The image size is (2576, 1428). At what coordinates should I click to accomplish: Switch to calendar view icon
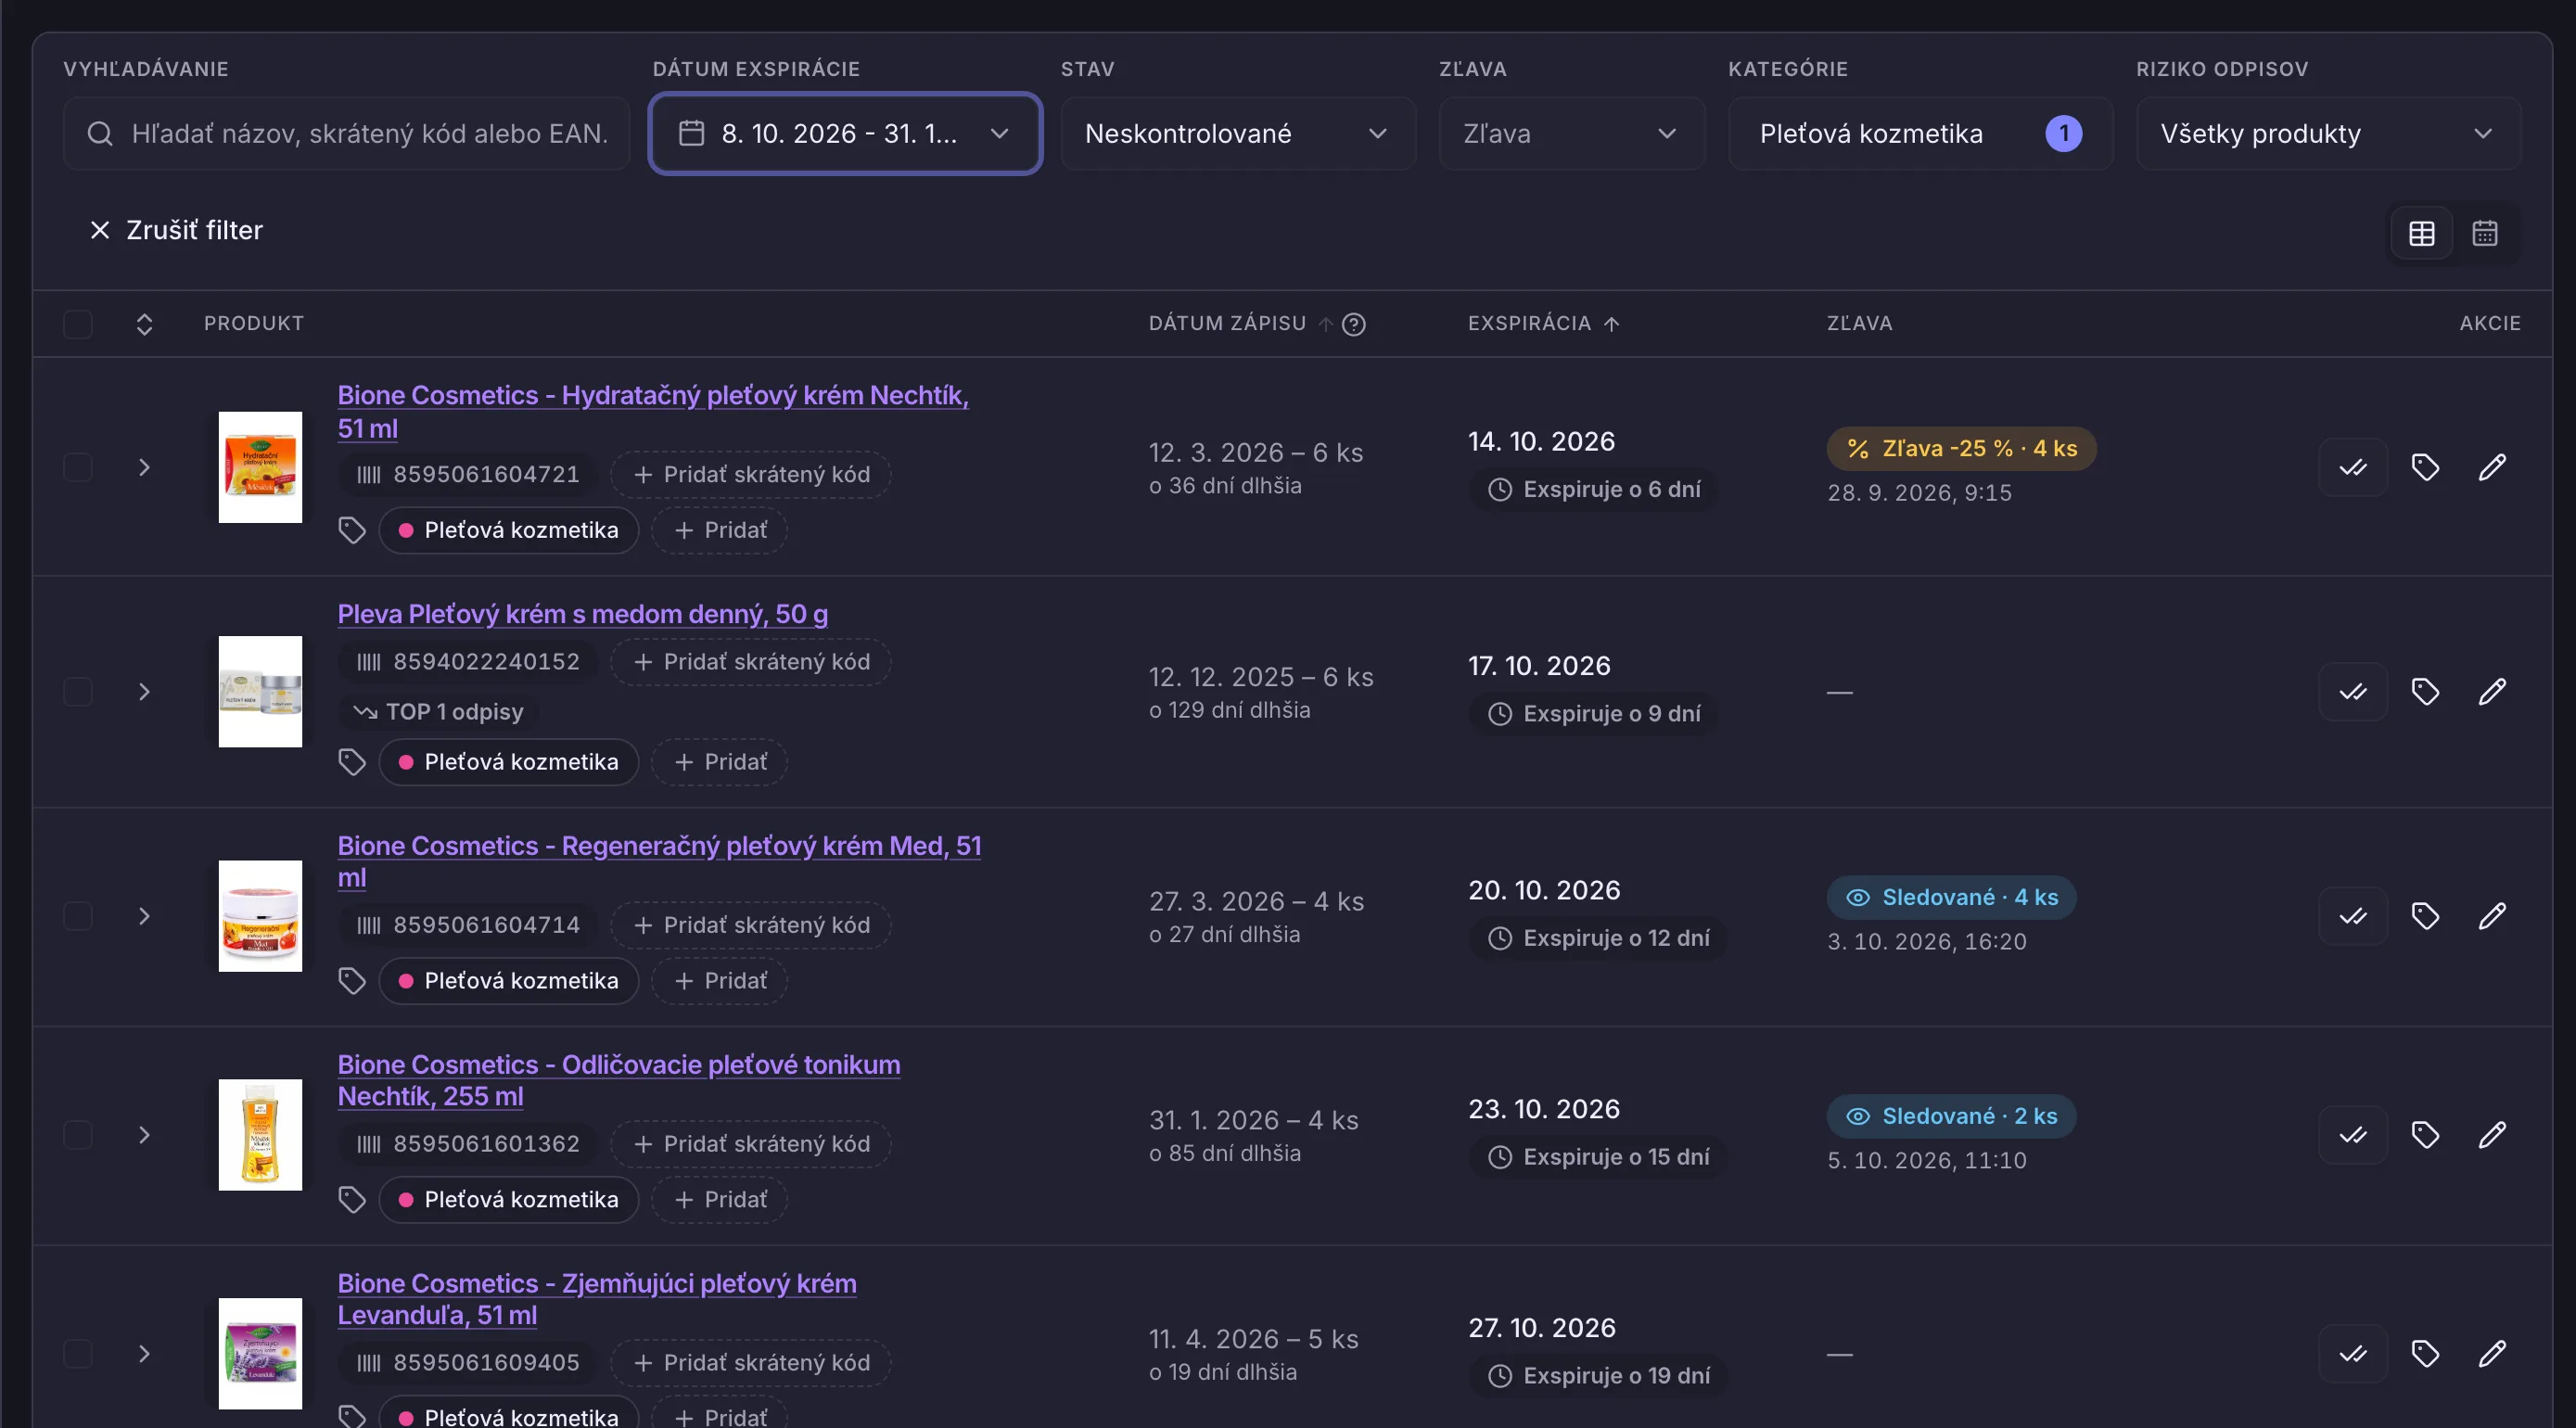point(2484,233)
